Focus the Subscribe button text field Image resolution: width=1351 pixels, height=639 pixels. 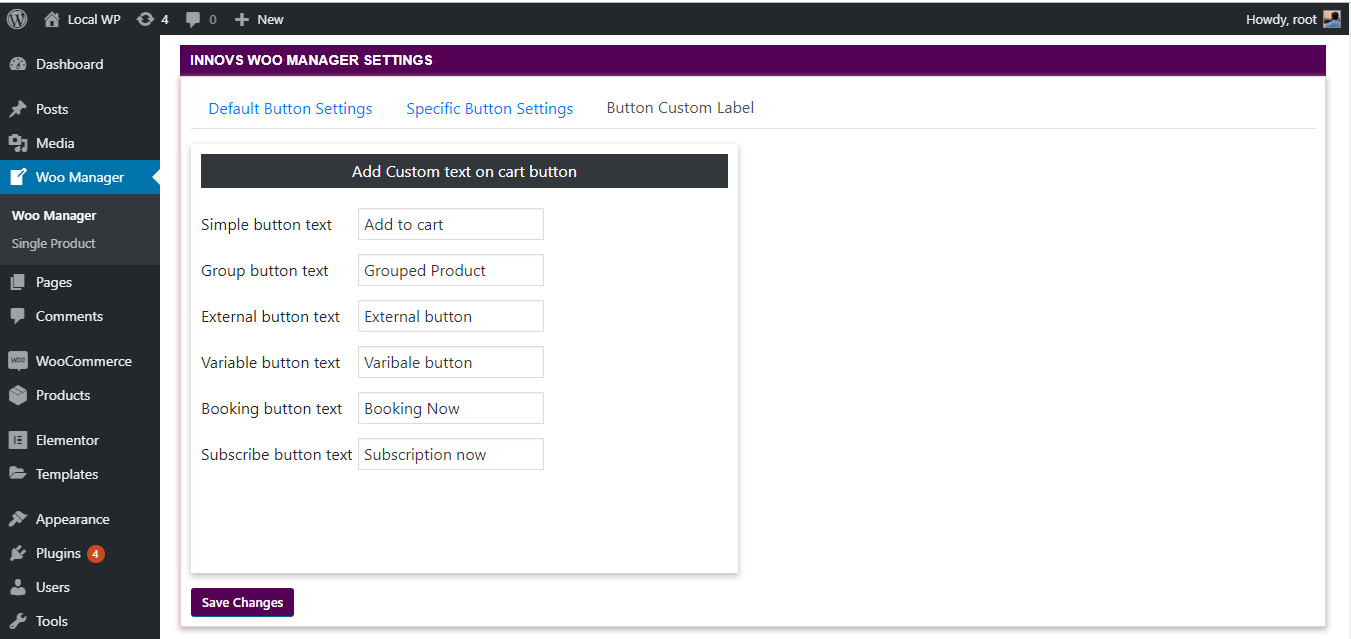pos(451,454)
